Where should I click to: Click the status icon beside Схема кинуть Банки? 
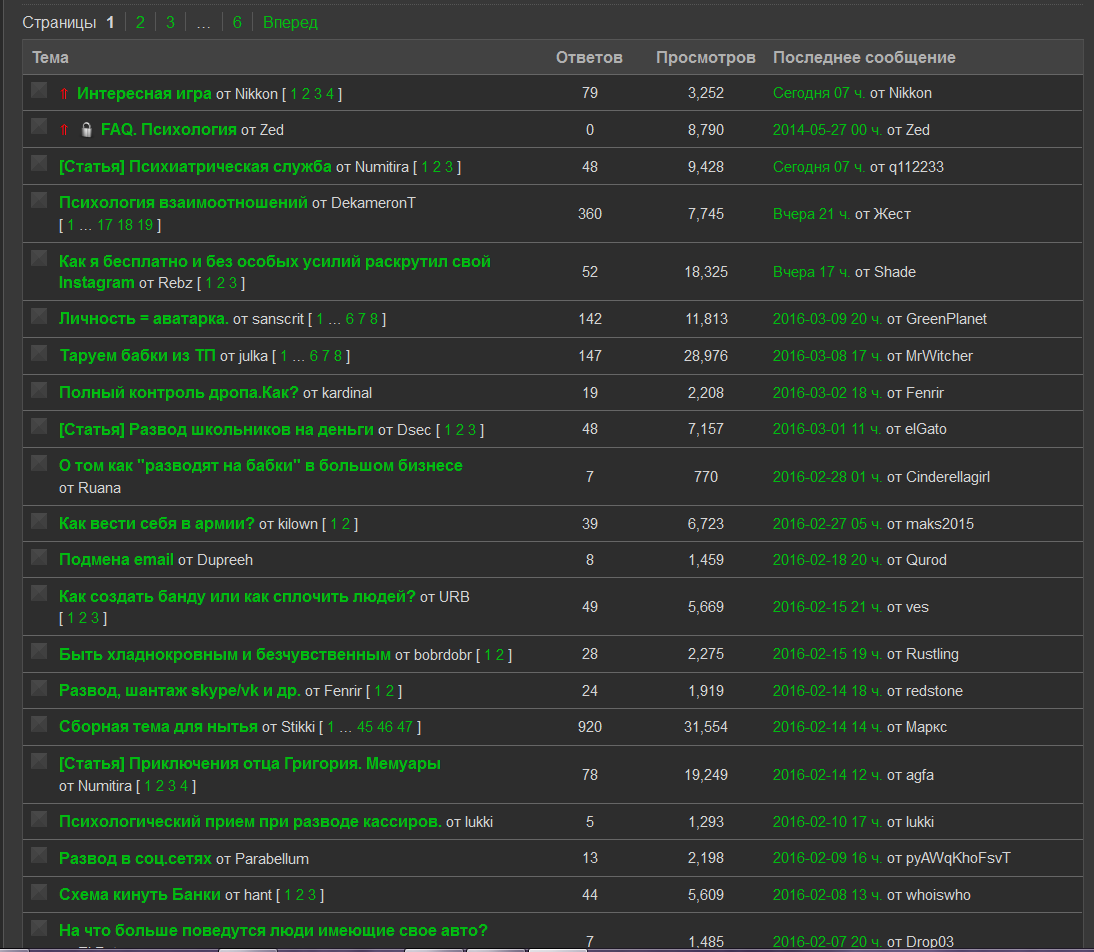tap(39, 892)
